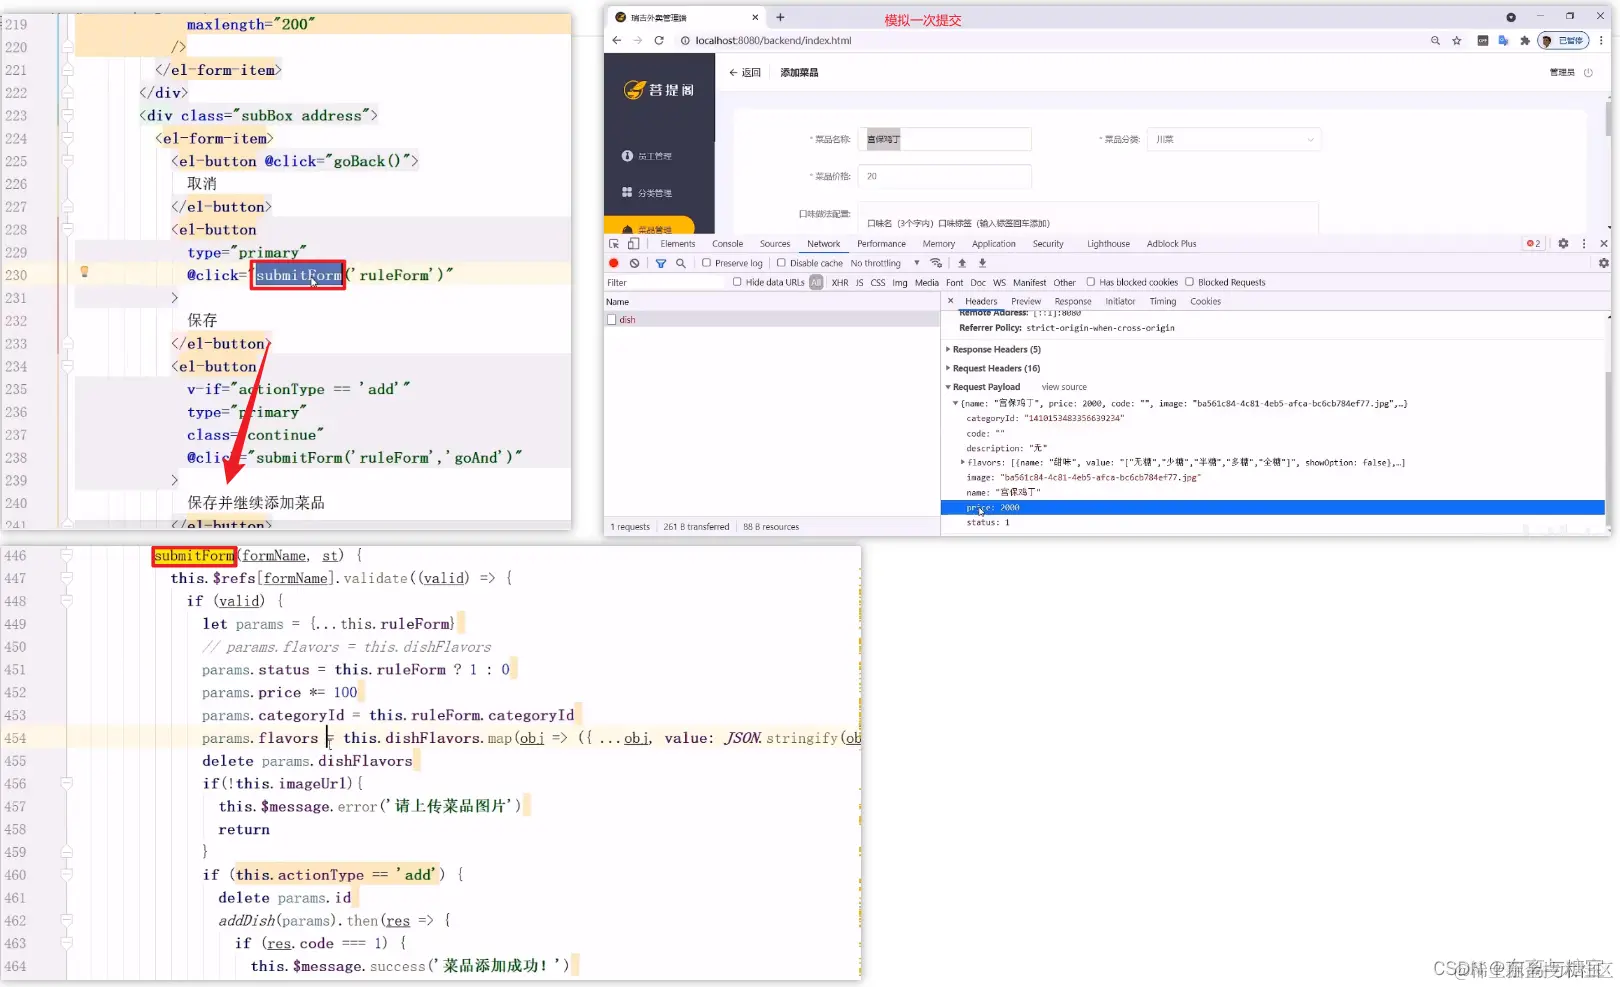Open 员工管理 in the app sidebar
Screen dimensions: 1620x987
click(x=647, y=156)
